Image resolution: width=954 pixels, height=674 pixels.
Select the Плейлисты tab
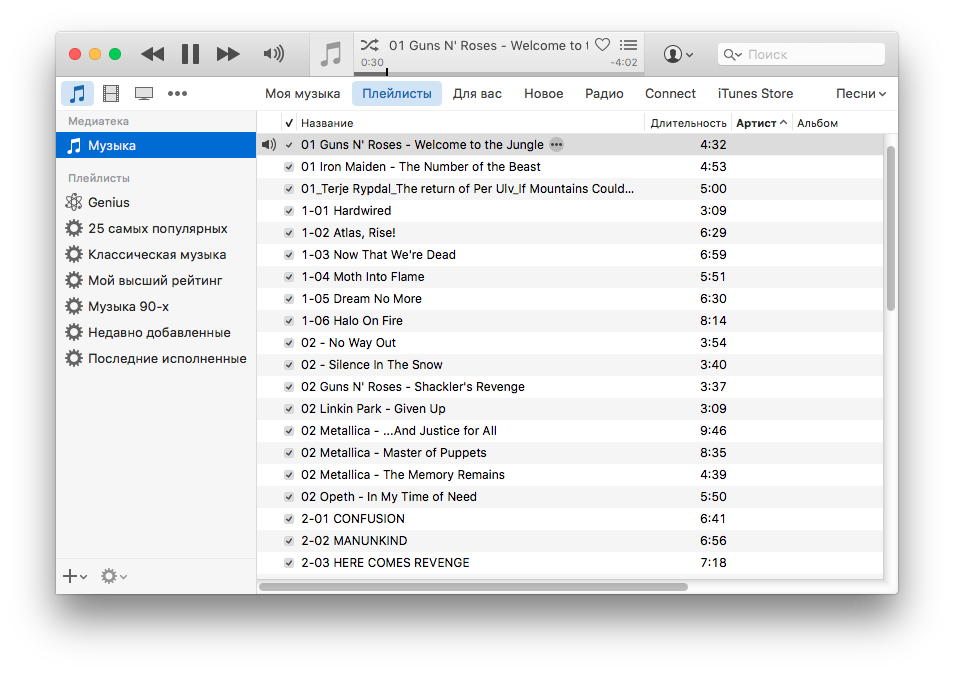tap(397, 94)
